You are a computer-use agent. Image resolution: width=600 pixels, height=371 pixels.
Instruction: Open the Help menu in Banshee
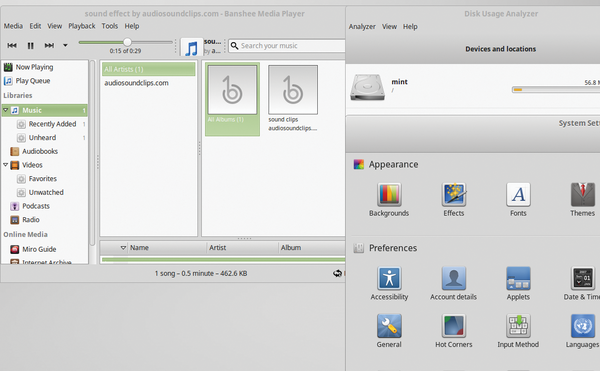click(132, 26)
